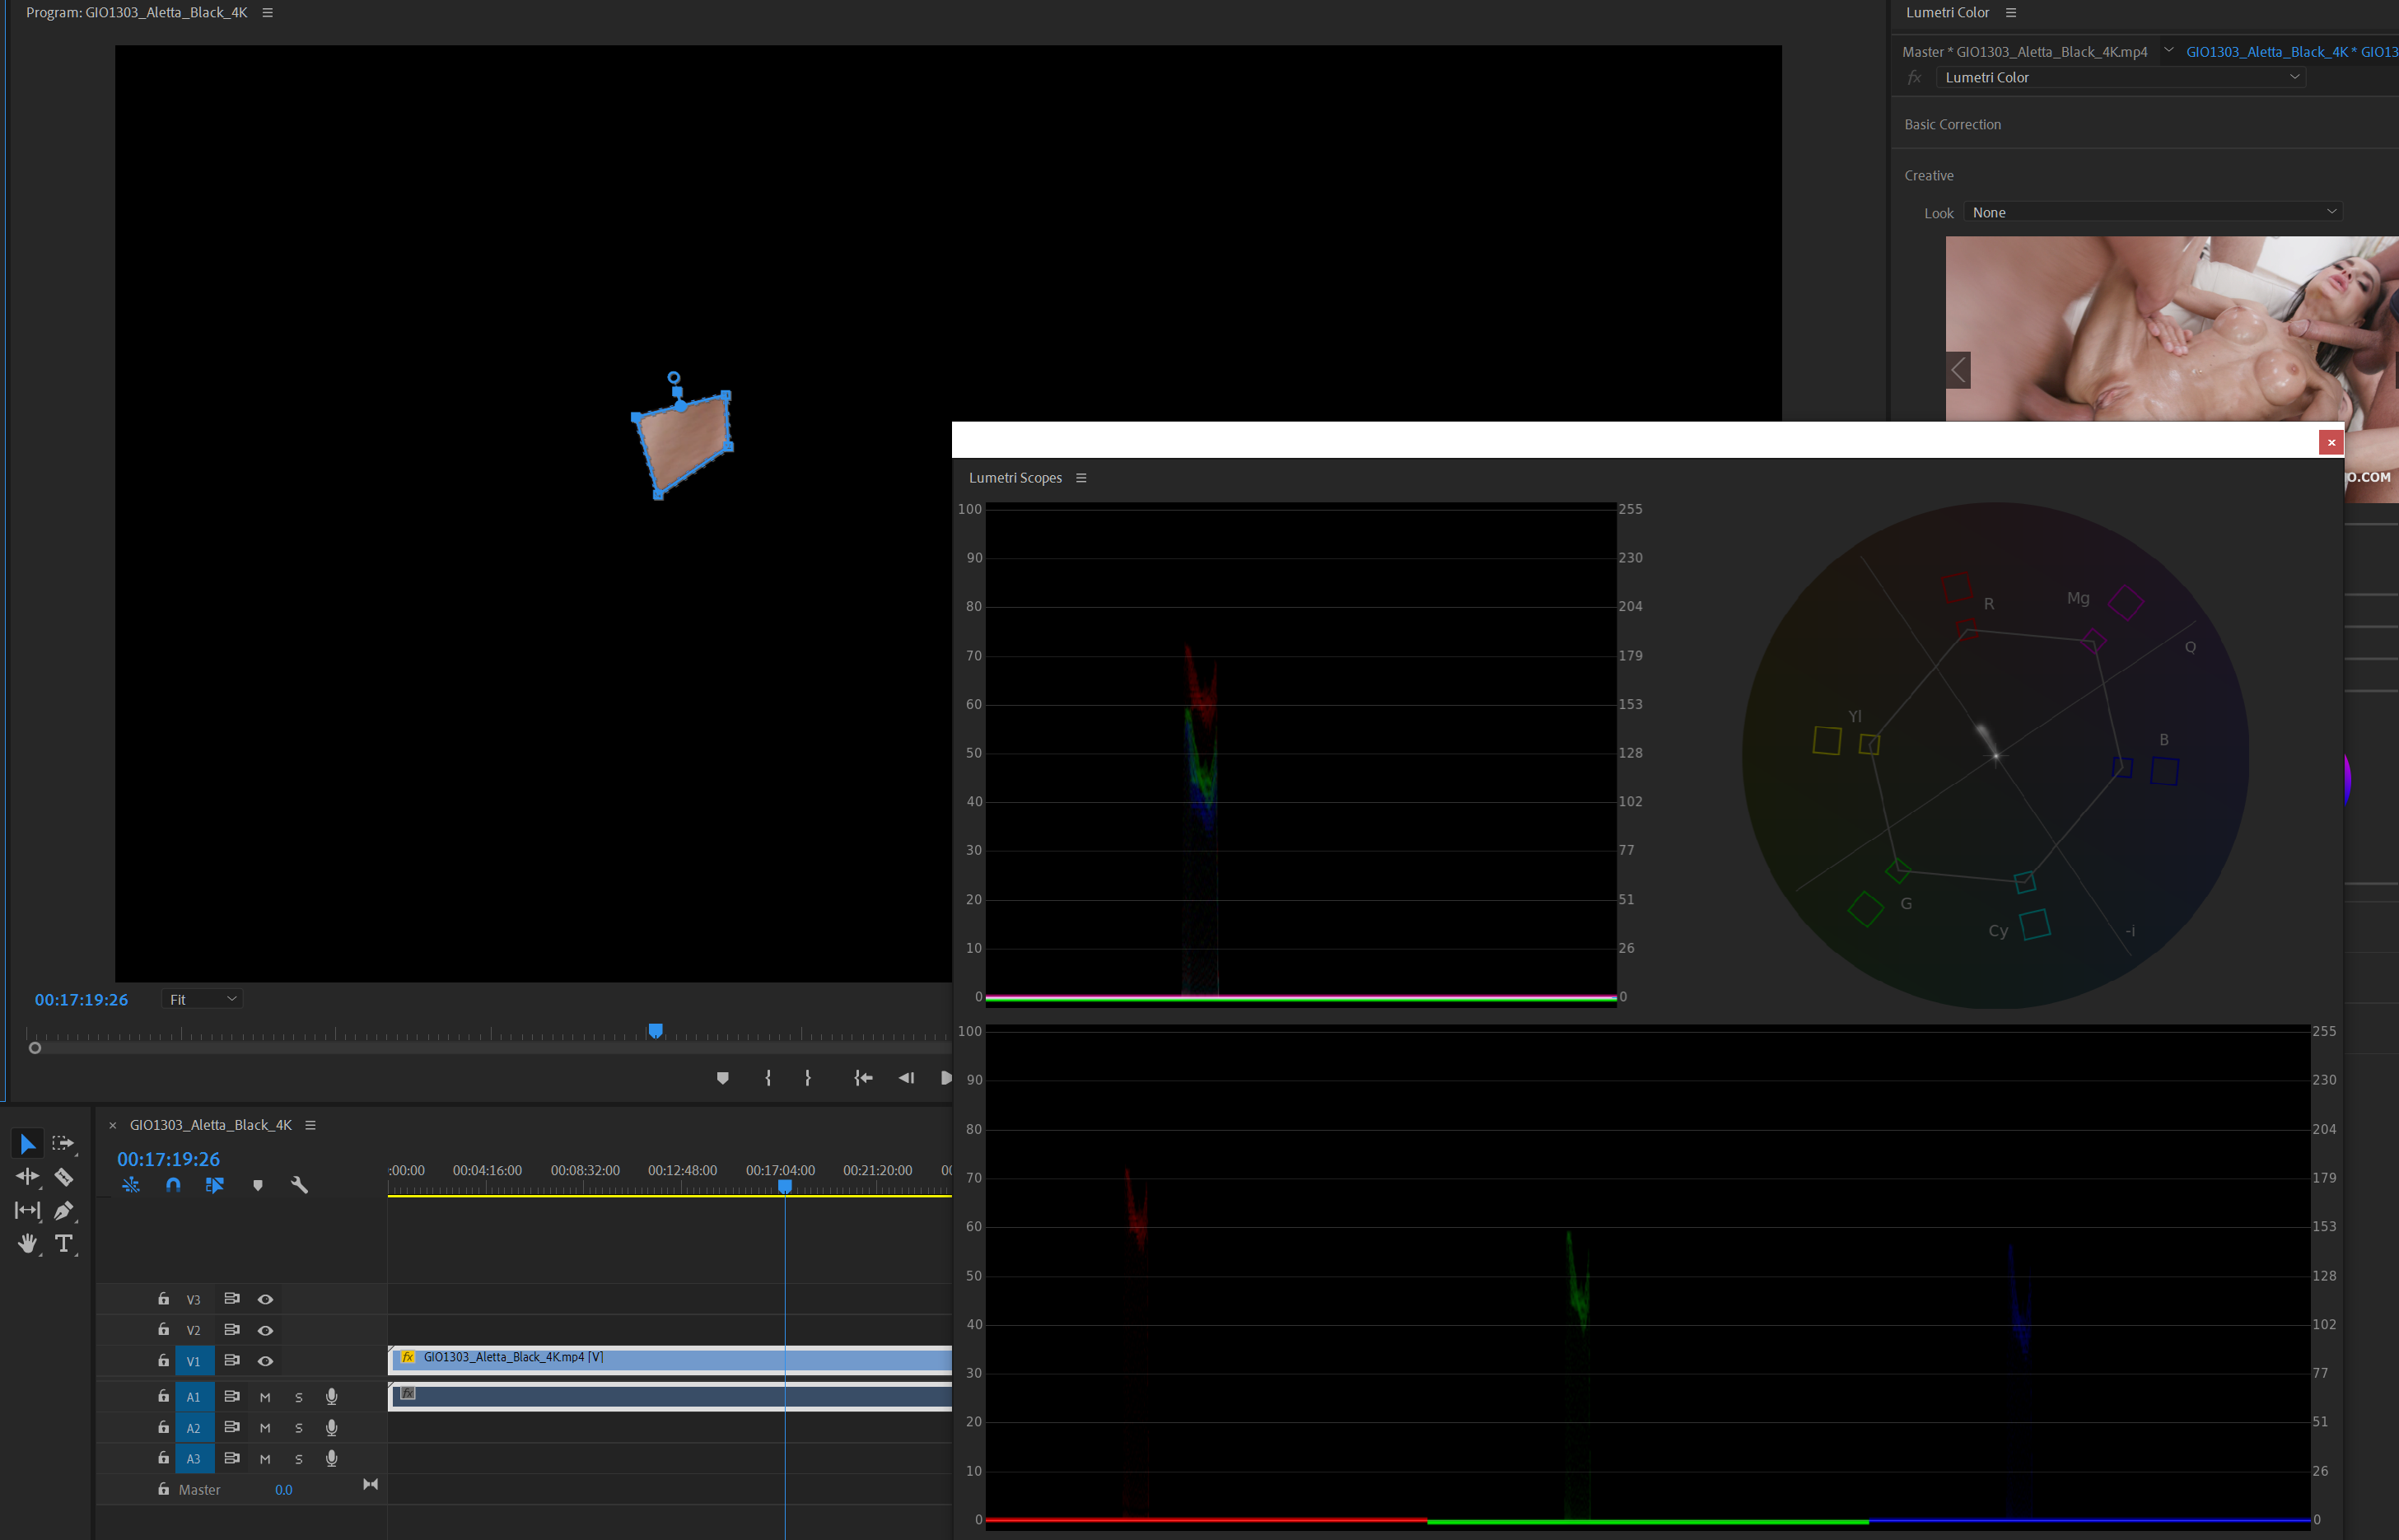Viewport: 2399px width, 1540px height.
Task: Hide track V1 with the eye icon
Action: tap(265, 1361)
